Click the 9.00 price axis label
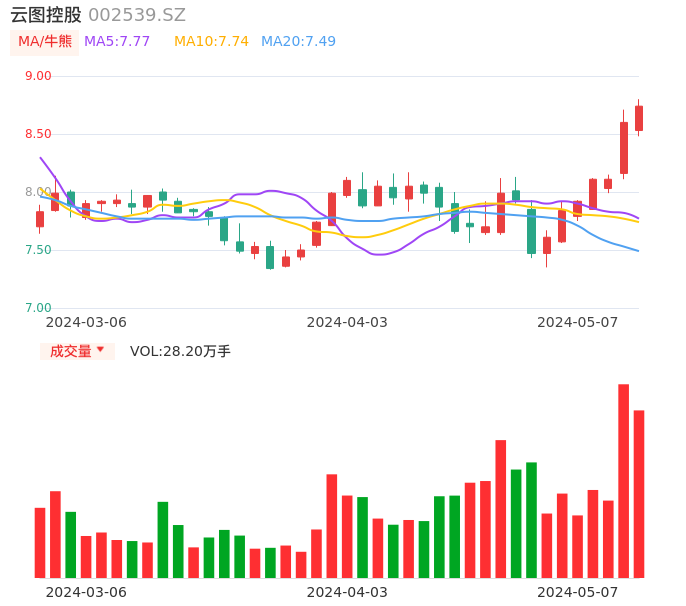Image resolution: width=686 pixels, height=606 pixels. pyautogui.click(x=38, y=76)
